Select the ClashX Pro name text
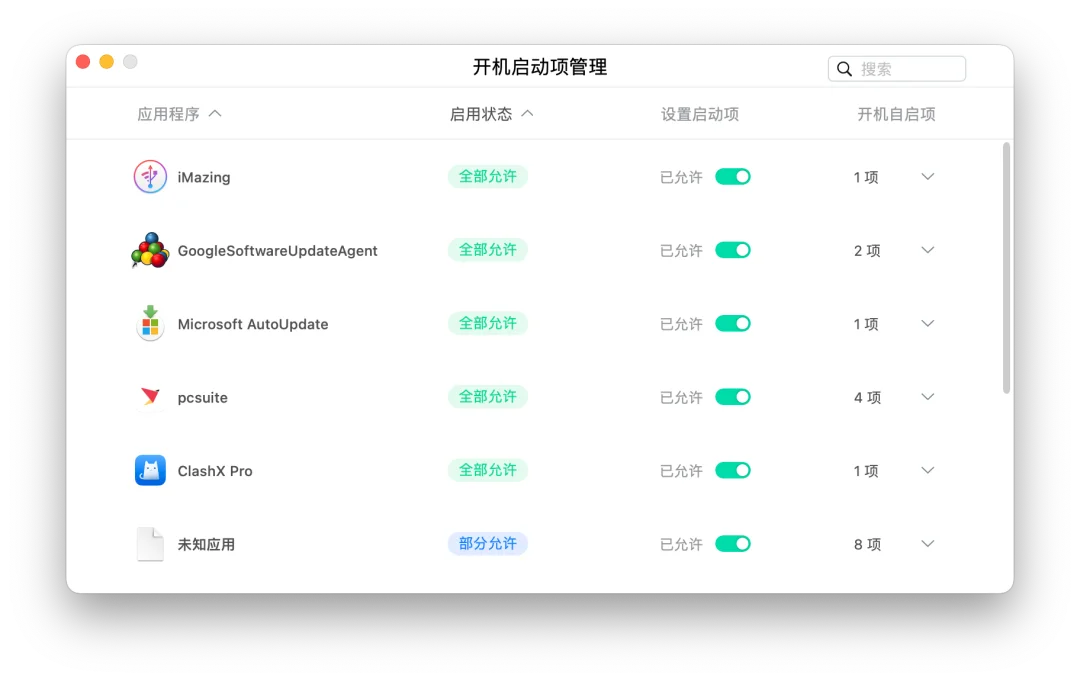The width and height of the screenshot is (1080, 681). (x=215, y=471)
